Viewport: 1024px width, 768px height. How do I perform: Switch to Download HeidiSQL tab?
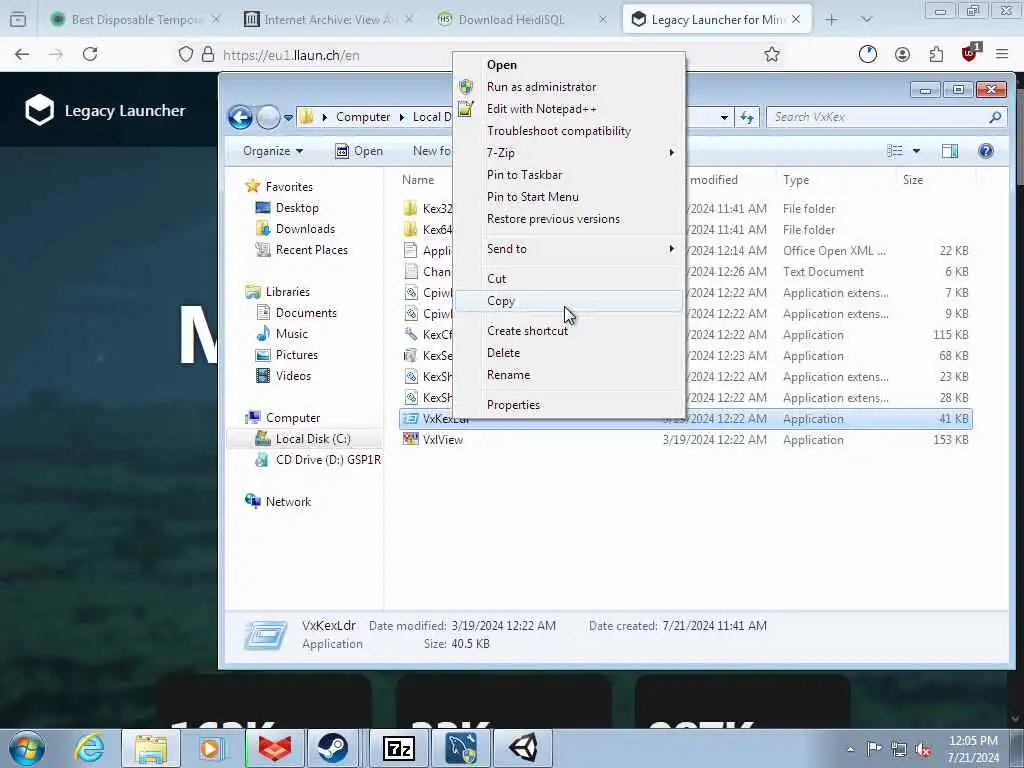tap(511, 20)
